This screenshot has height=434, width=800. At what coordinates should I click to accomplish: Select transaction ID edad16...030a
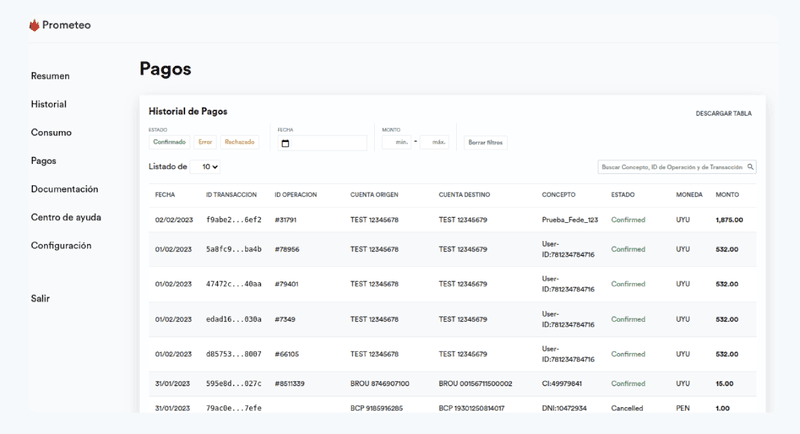point(234,319)
